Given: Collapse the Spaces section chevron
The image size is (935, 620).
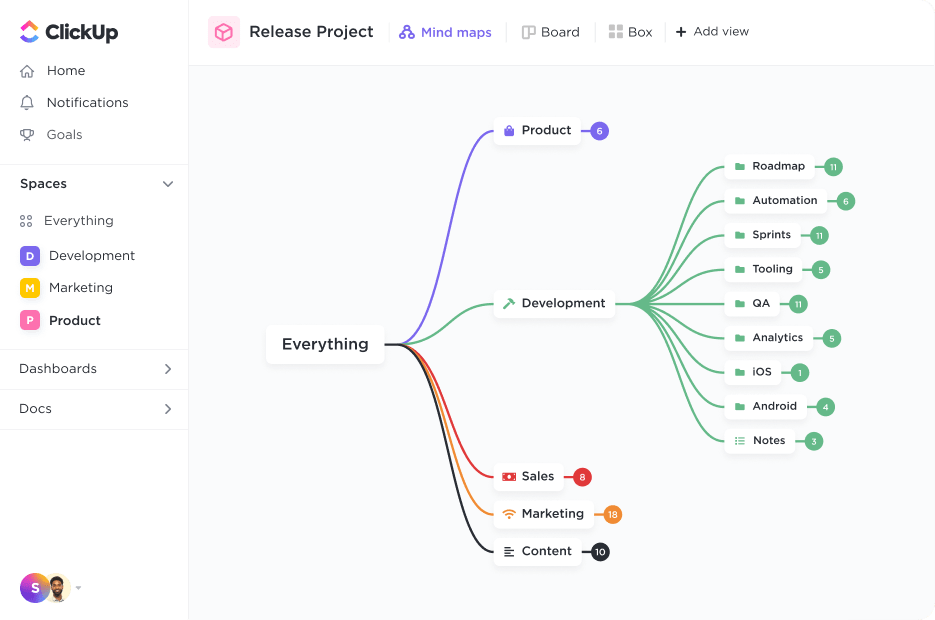Looking at the screenshot, I should [x=169, y=184].
